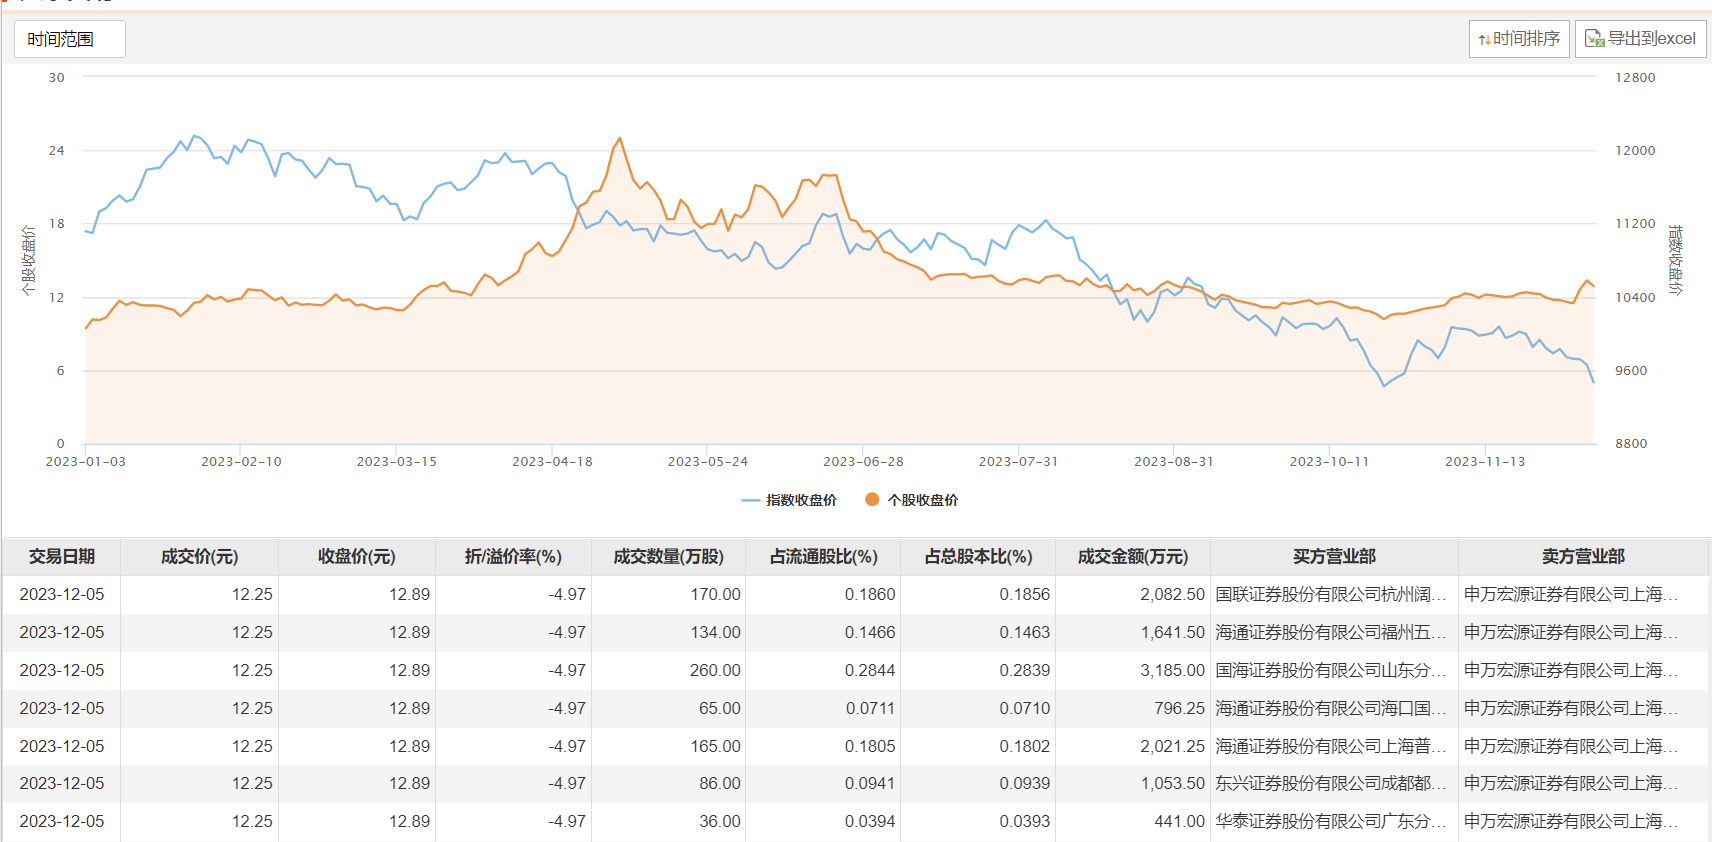Click the 华泰证券 buyer branch cell
Screen dimensions: 1712x842
click(1331, 821)
